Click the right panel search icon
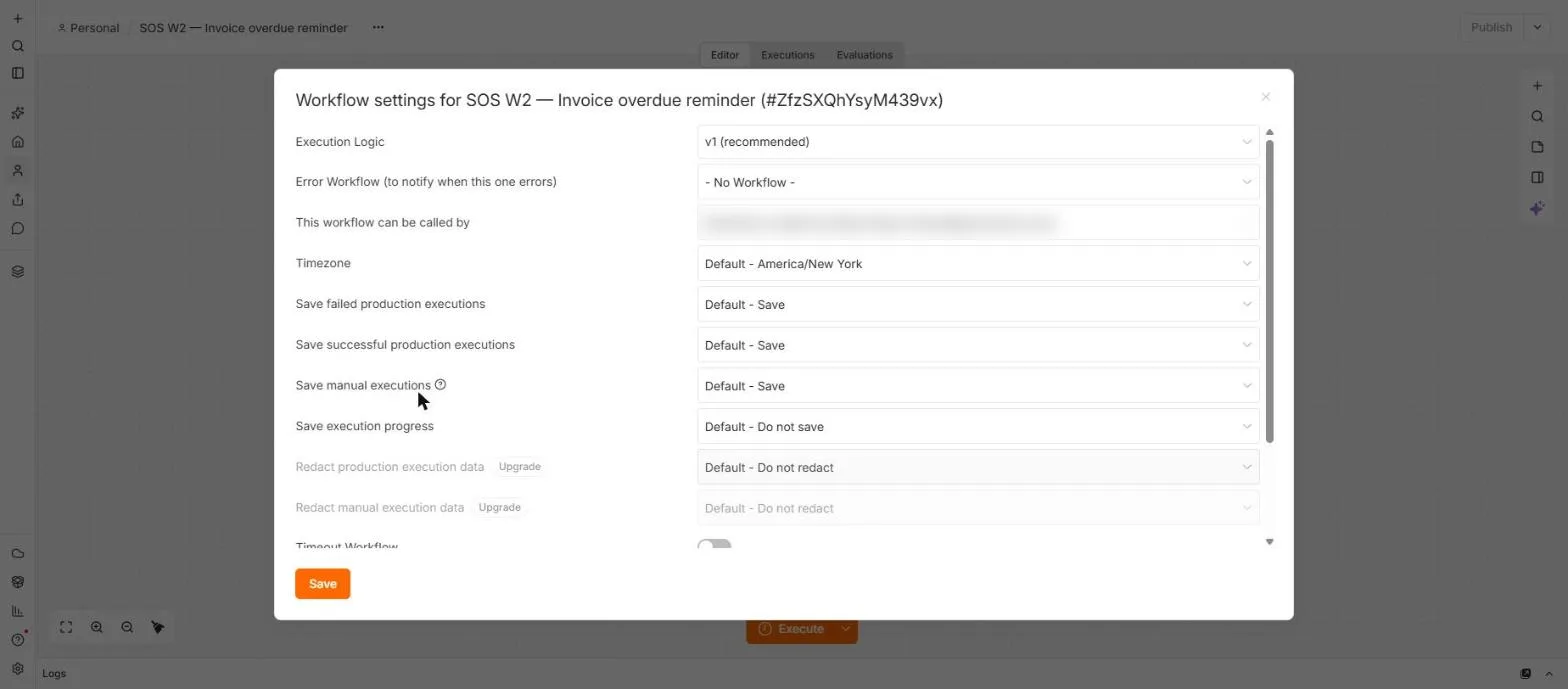The image size is (1568, 689). tap(1537, 116)
